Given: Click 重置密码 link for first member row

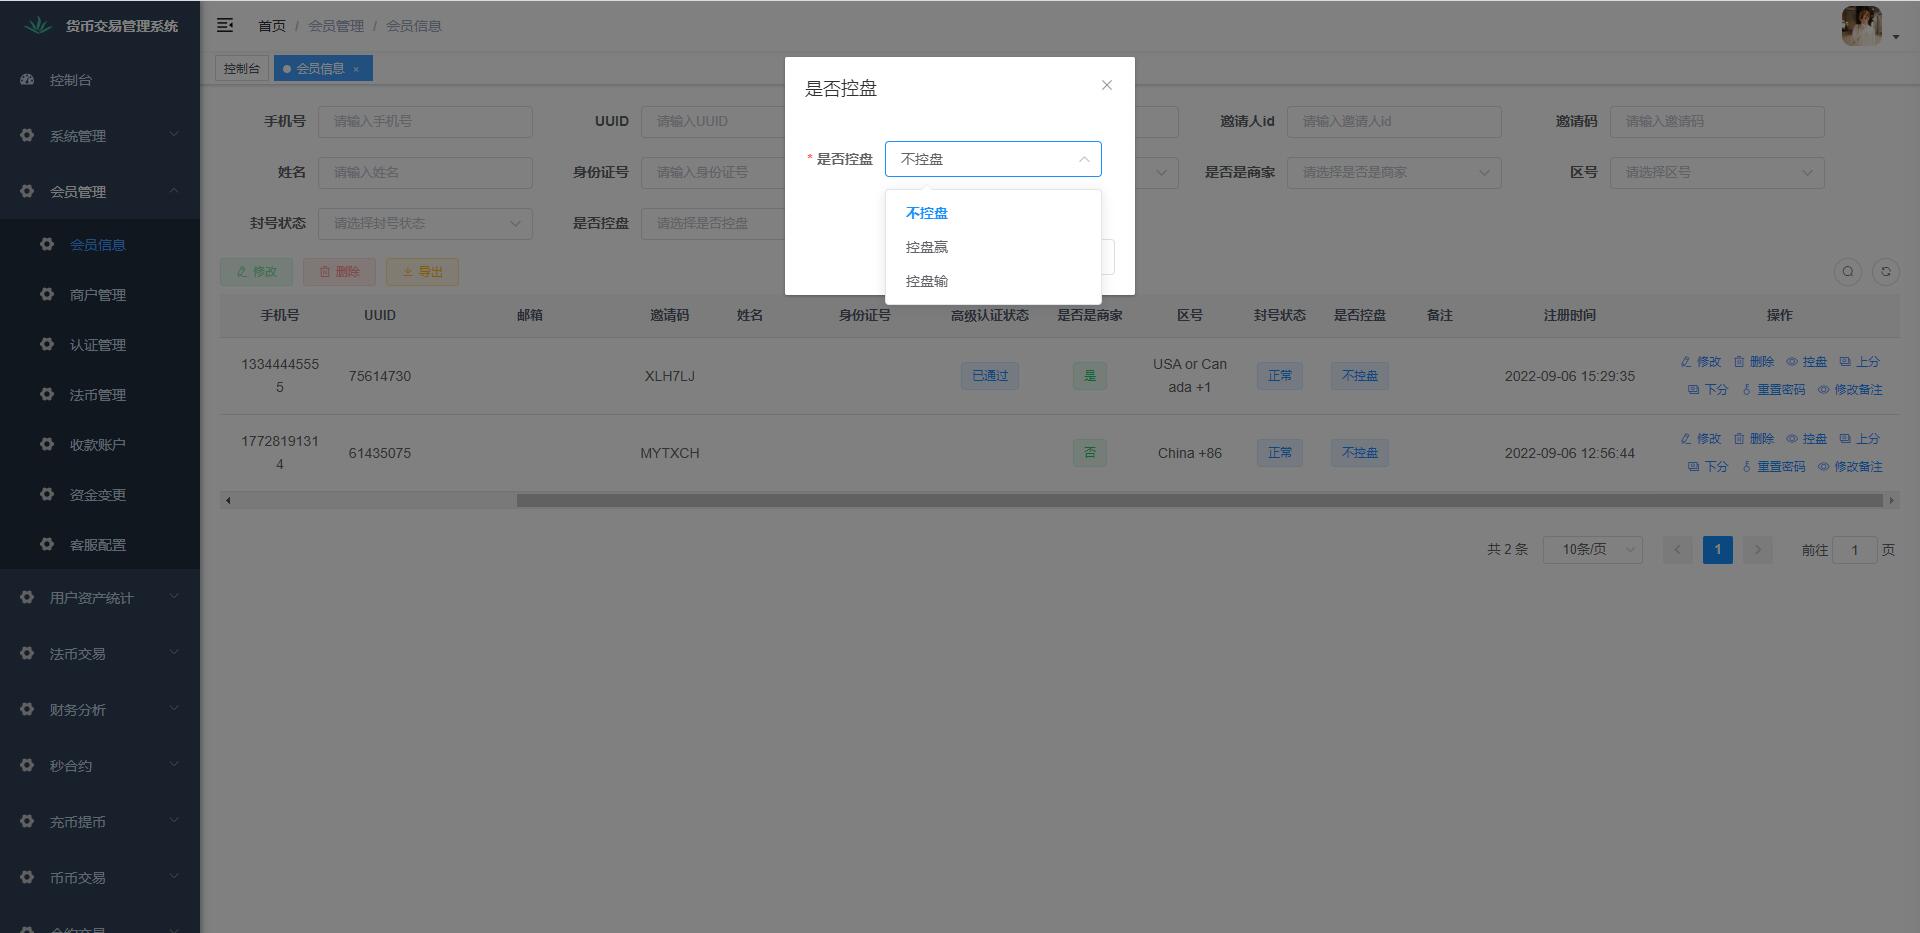Looking at the screenshot, I should [1773, 390].
